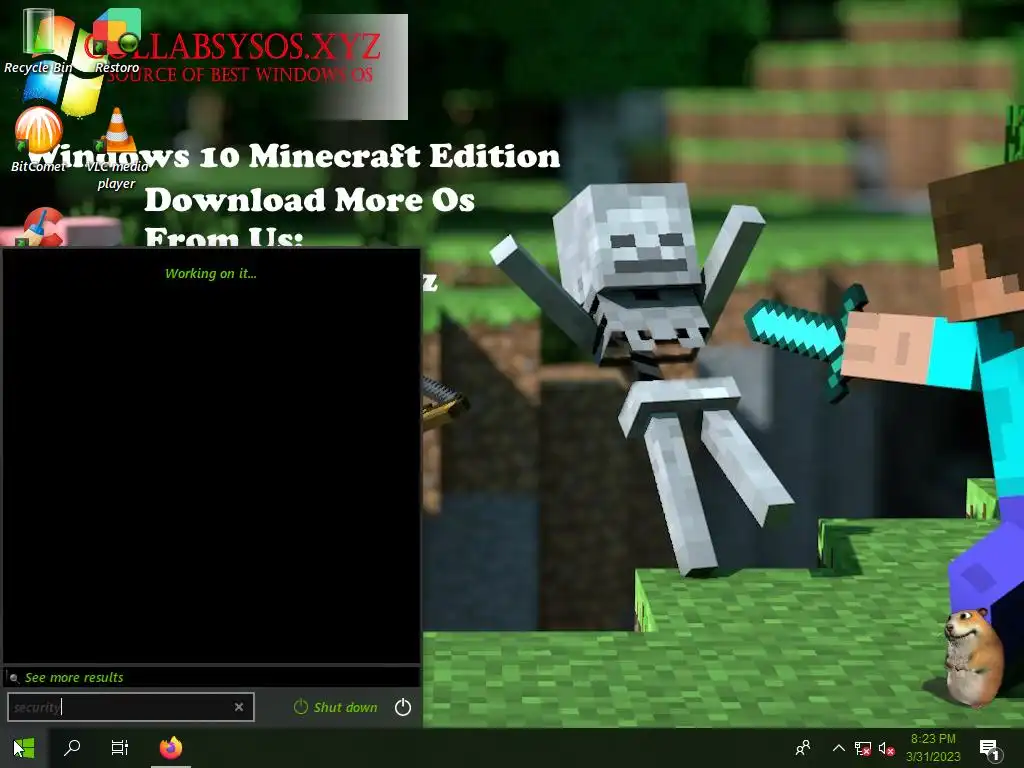
Task: Open the Restoro desktop shortcut
Action: [x=117, y=40]
